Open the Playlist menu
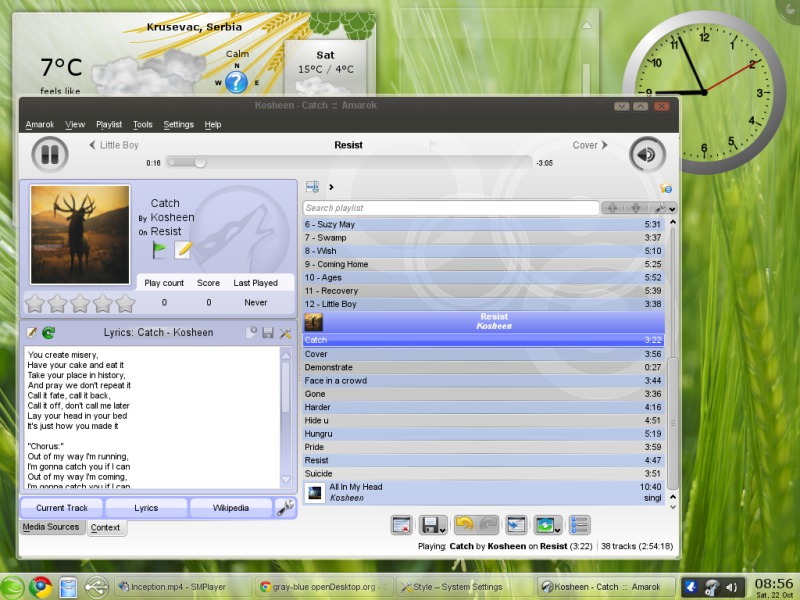 109,124
